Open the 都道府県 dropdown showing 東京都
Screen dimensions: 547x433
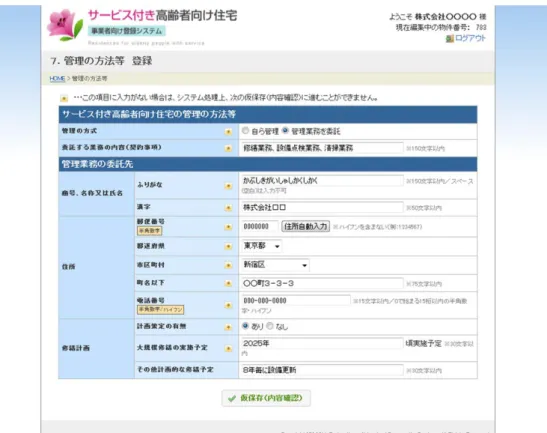(x=262, y=246)
